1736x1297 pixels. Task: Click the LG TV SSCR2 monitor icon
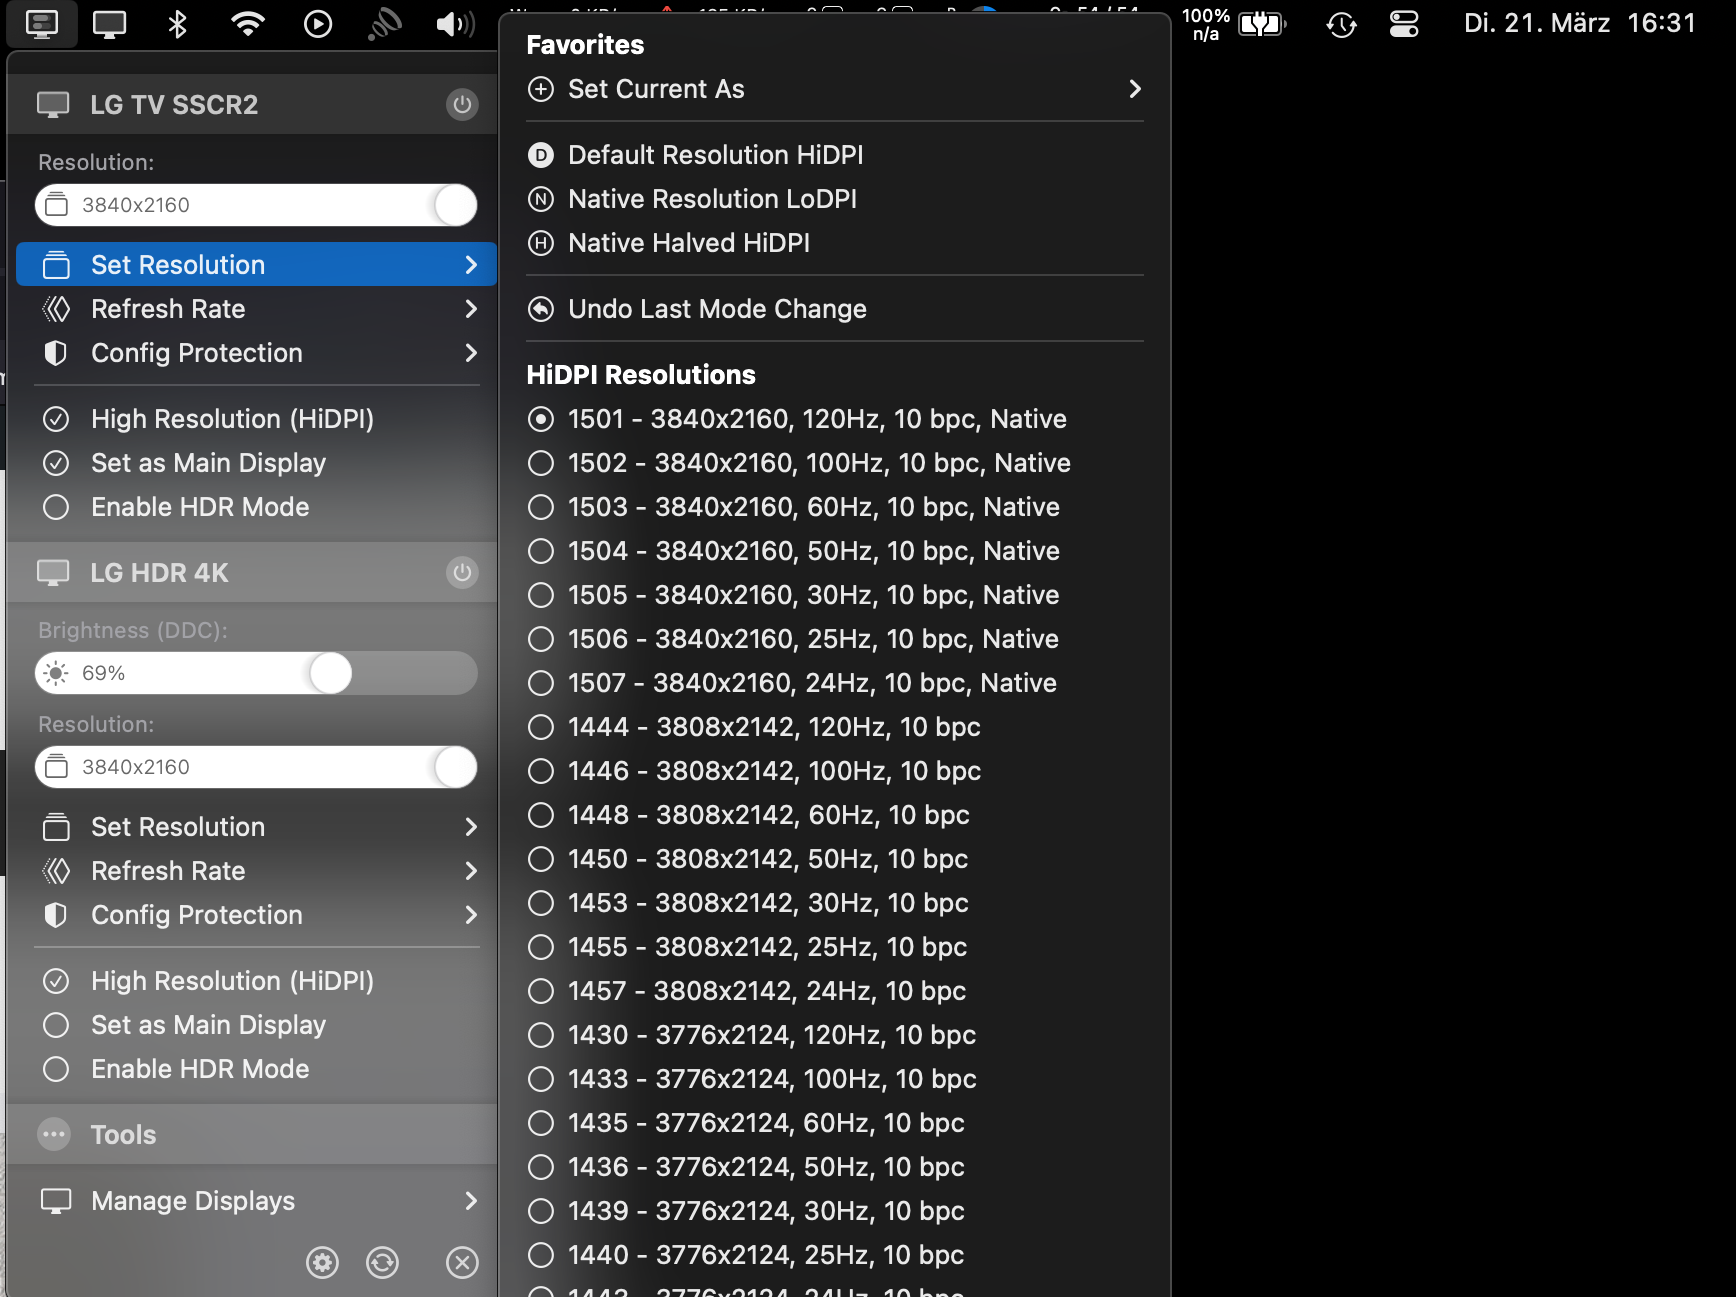(54, 104)
